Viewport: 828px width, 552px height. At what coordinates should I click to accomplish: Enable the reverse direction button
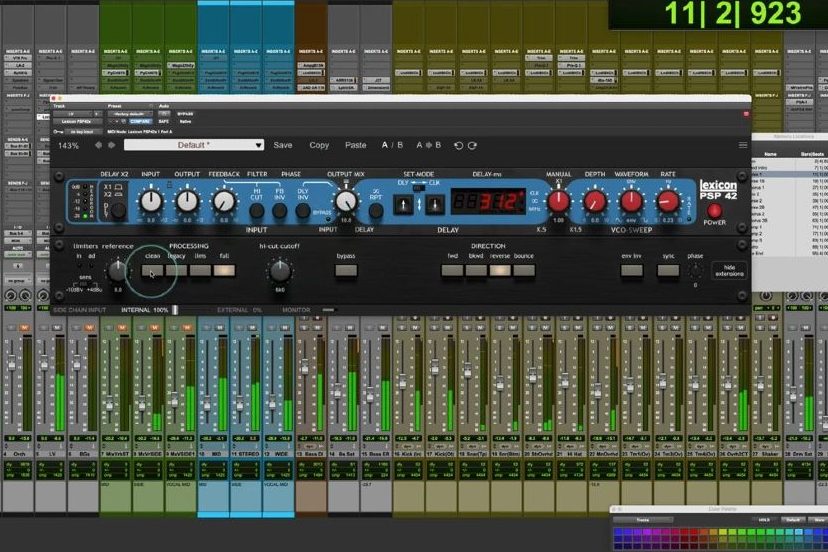(x=500, y=270)
